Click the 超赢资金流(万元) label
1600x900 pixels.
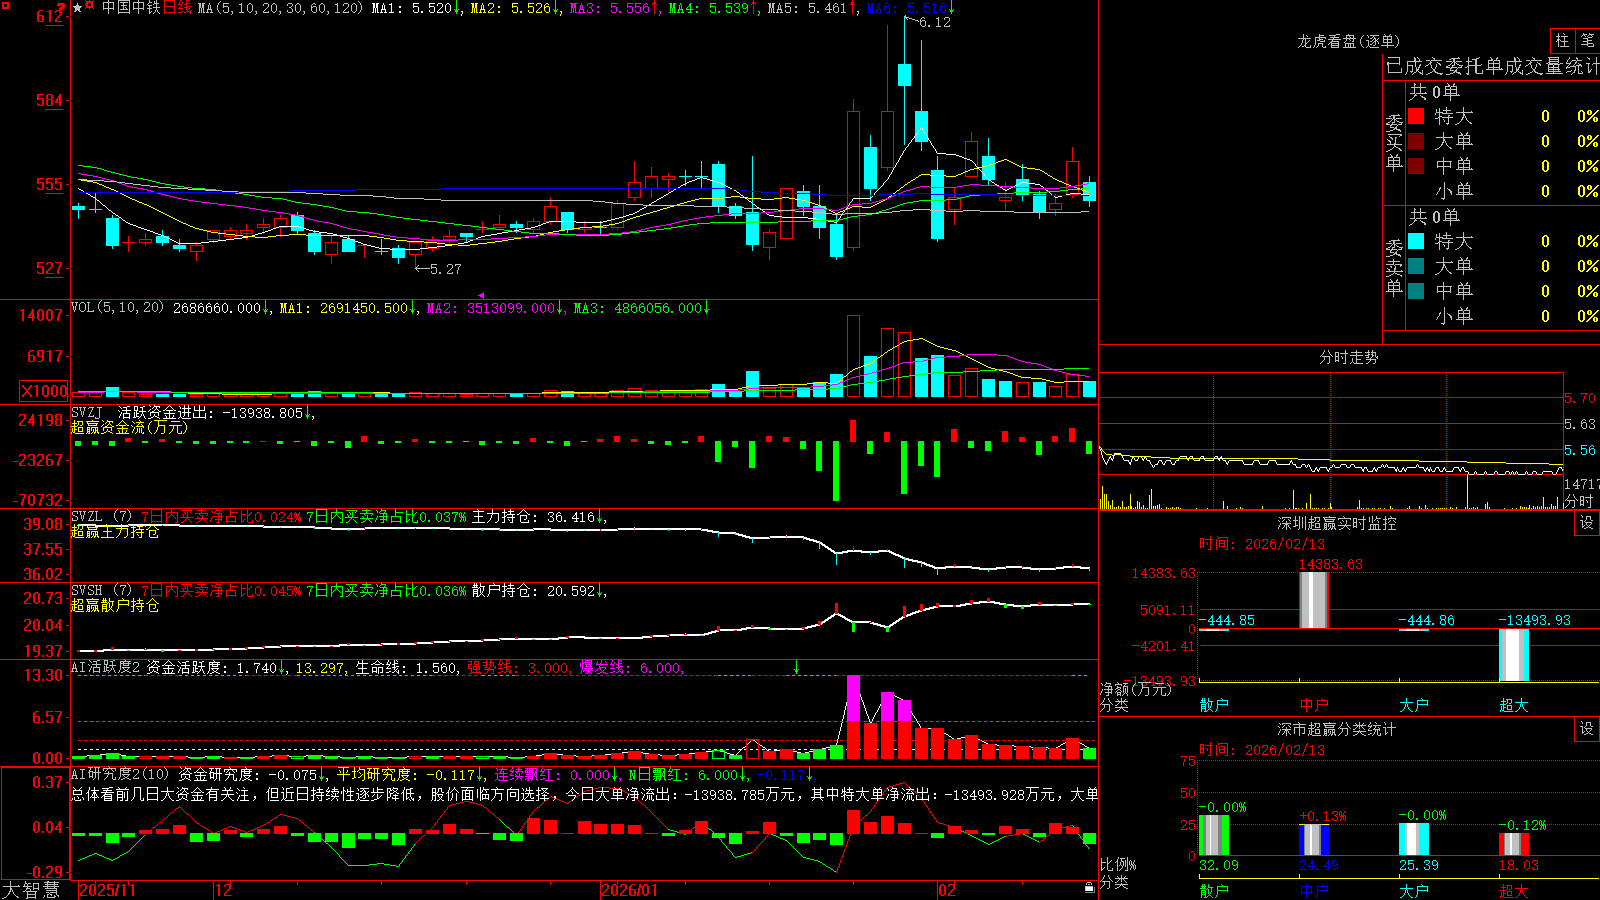pyautogui.click(x=128, y=428)
